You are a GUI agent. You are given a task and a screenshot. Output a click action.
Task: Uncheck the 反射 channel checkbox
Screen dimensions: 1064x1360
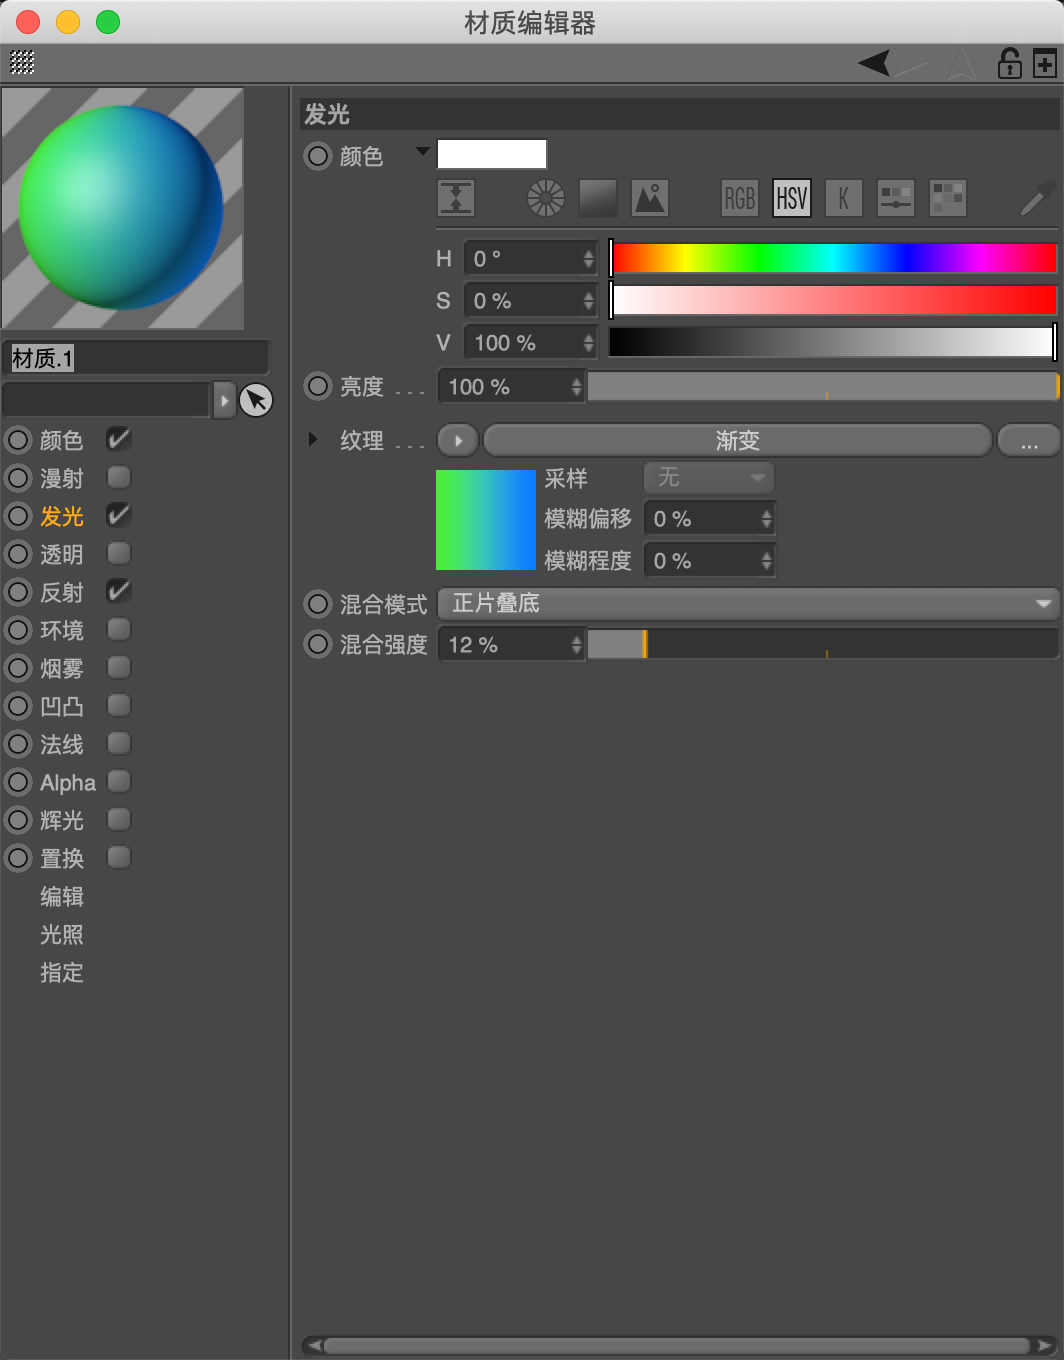point(119,592)
